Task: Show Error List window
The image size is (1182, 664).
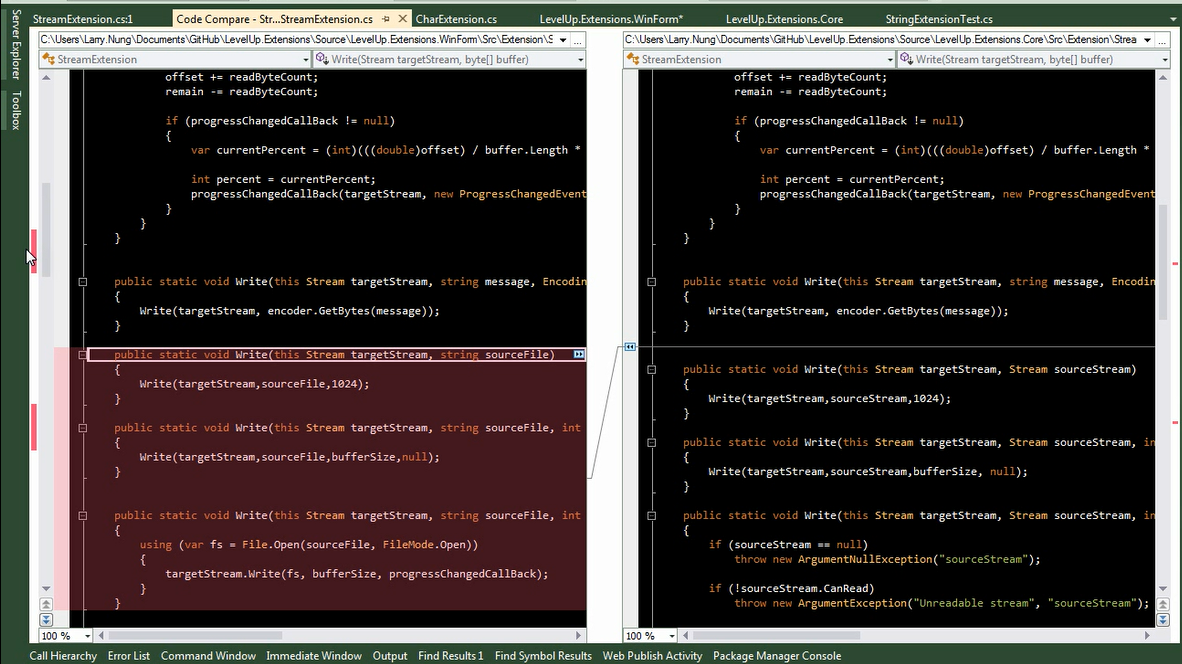Action: click(x=129, y=656)
